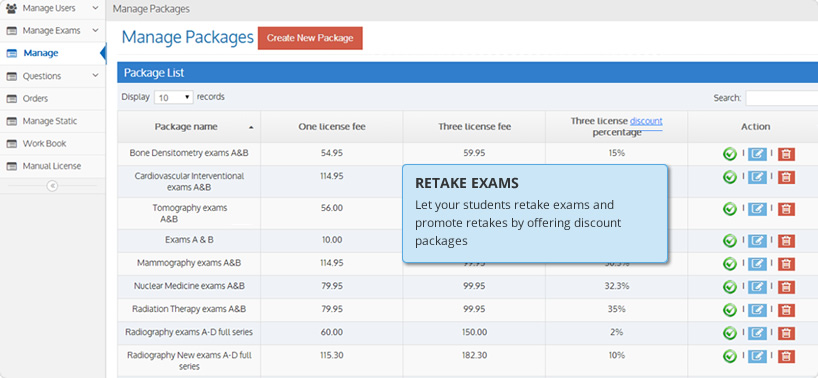This screenshot has width=818, height=378.
Task: Toggle active status for Bone Densitometry exams
Action: [729, 154]
